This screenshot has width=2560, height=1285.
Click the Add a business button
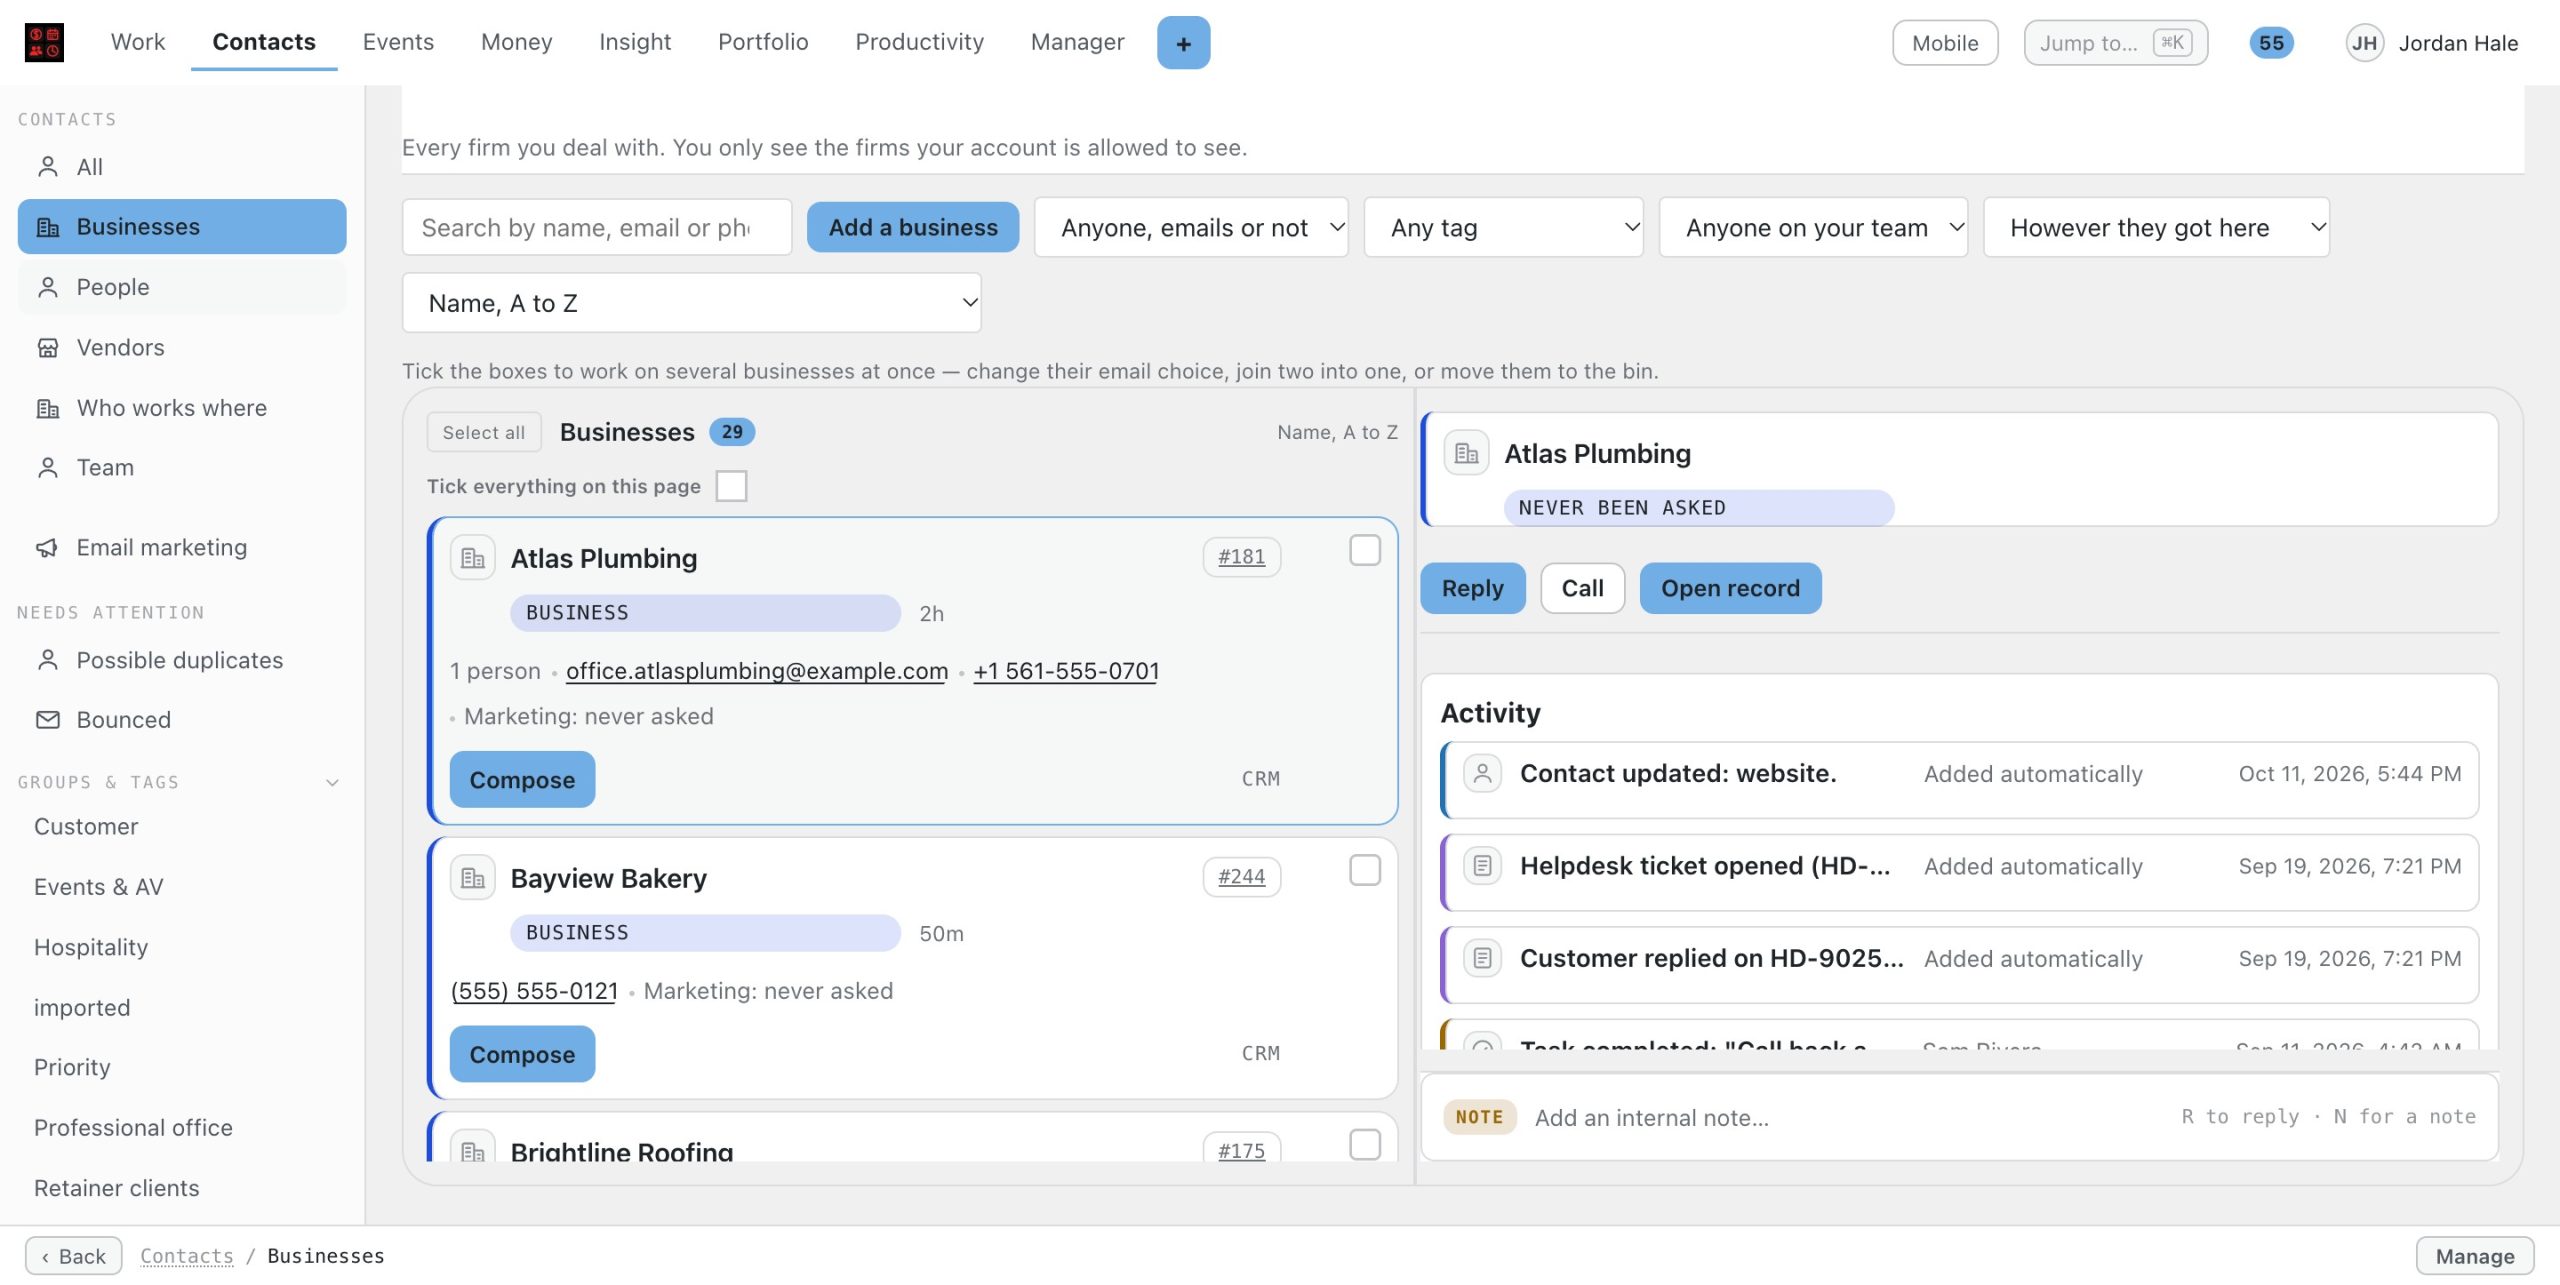(913, 228)
